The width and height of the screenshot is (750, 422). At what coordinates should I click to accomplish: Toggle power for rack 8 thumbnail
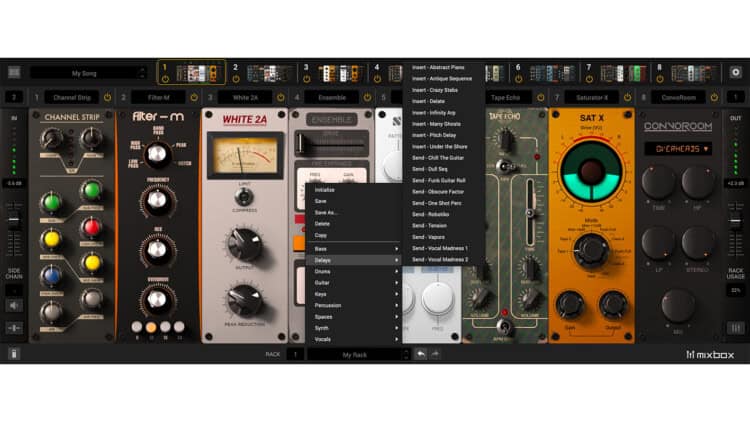pyautogui.click(x=660, y=79)
